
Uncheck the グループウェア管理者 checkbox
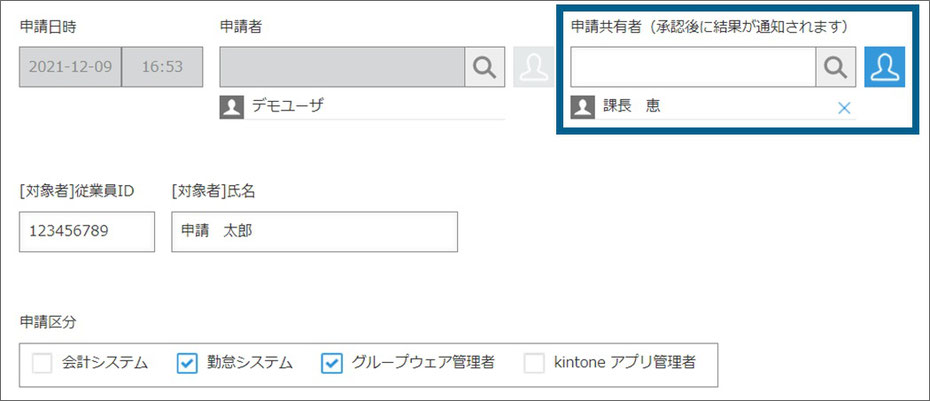pyautogui.click(x=332, y=363)
